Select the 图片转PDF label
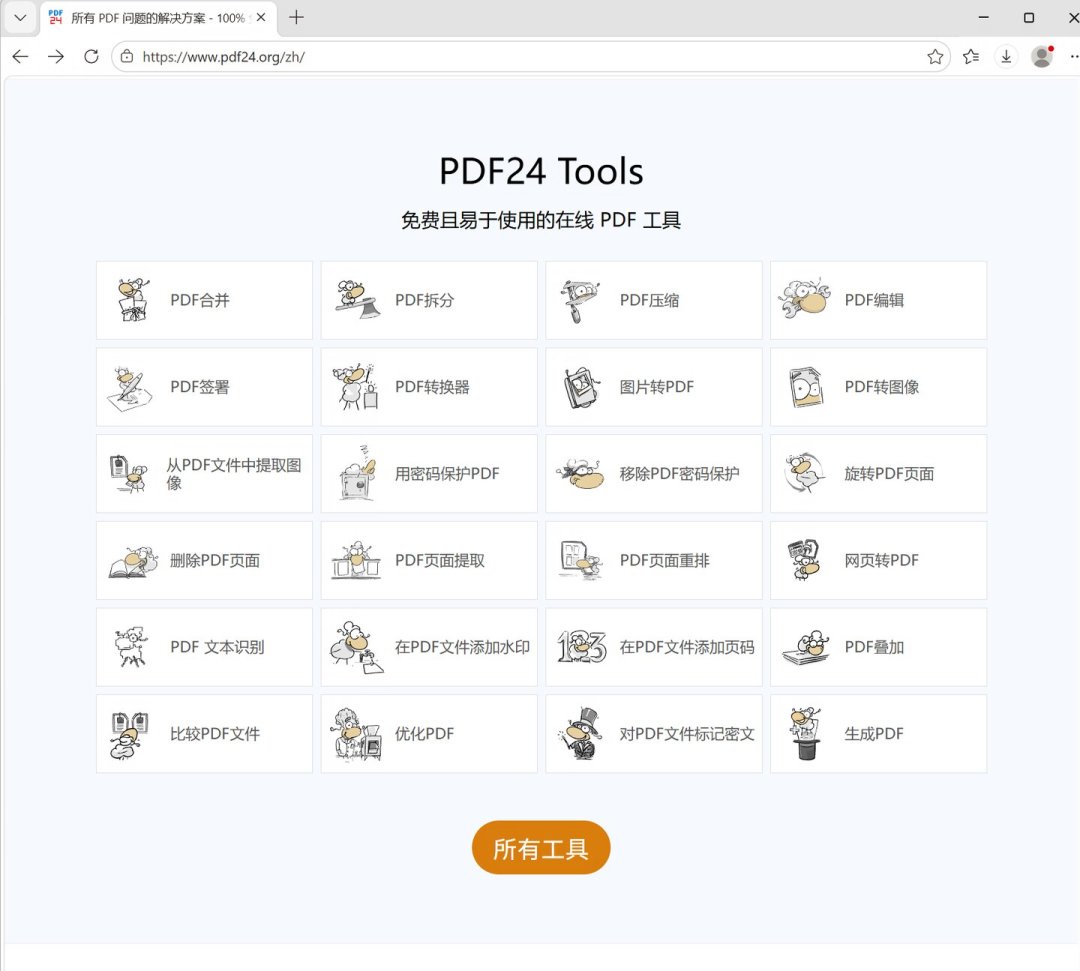 656,387
